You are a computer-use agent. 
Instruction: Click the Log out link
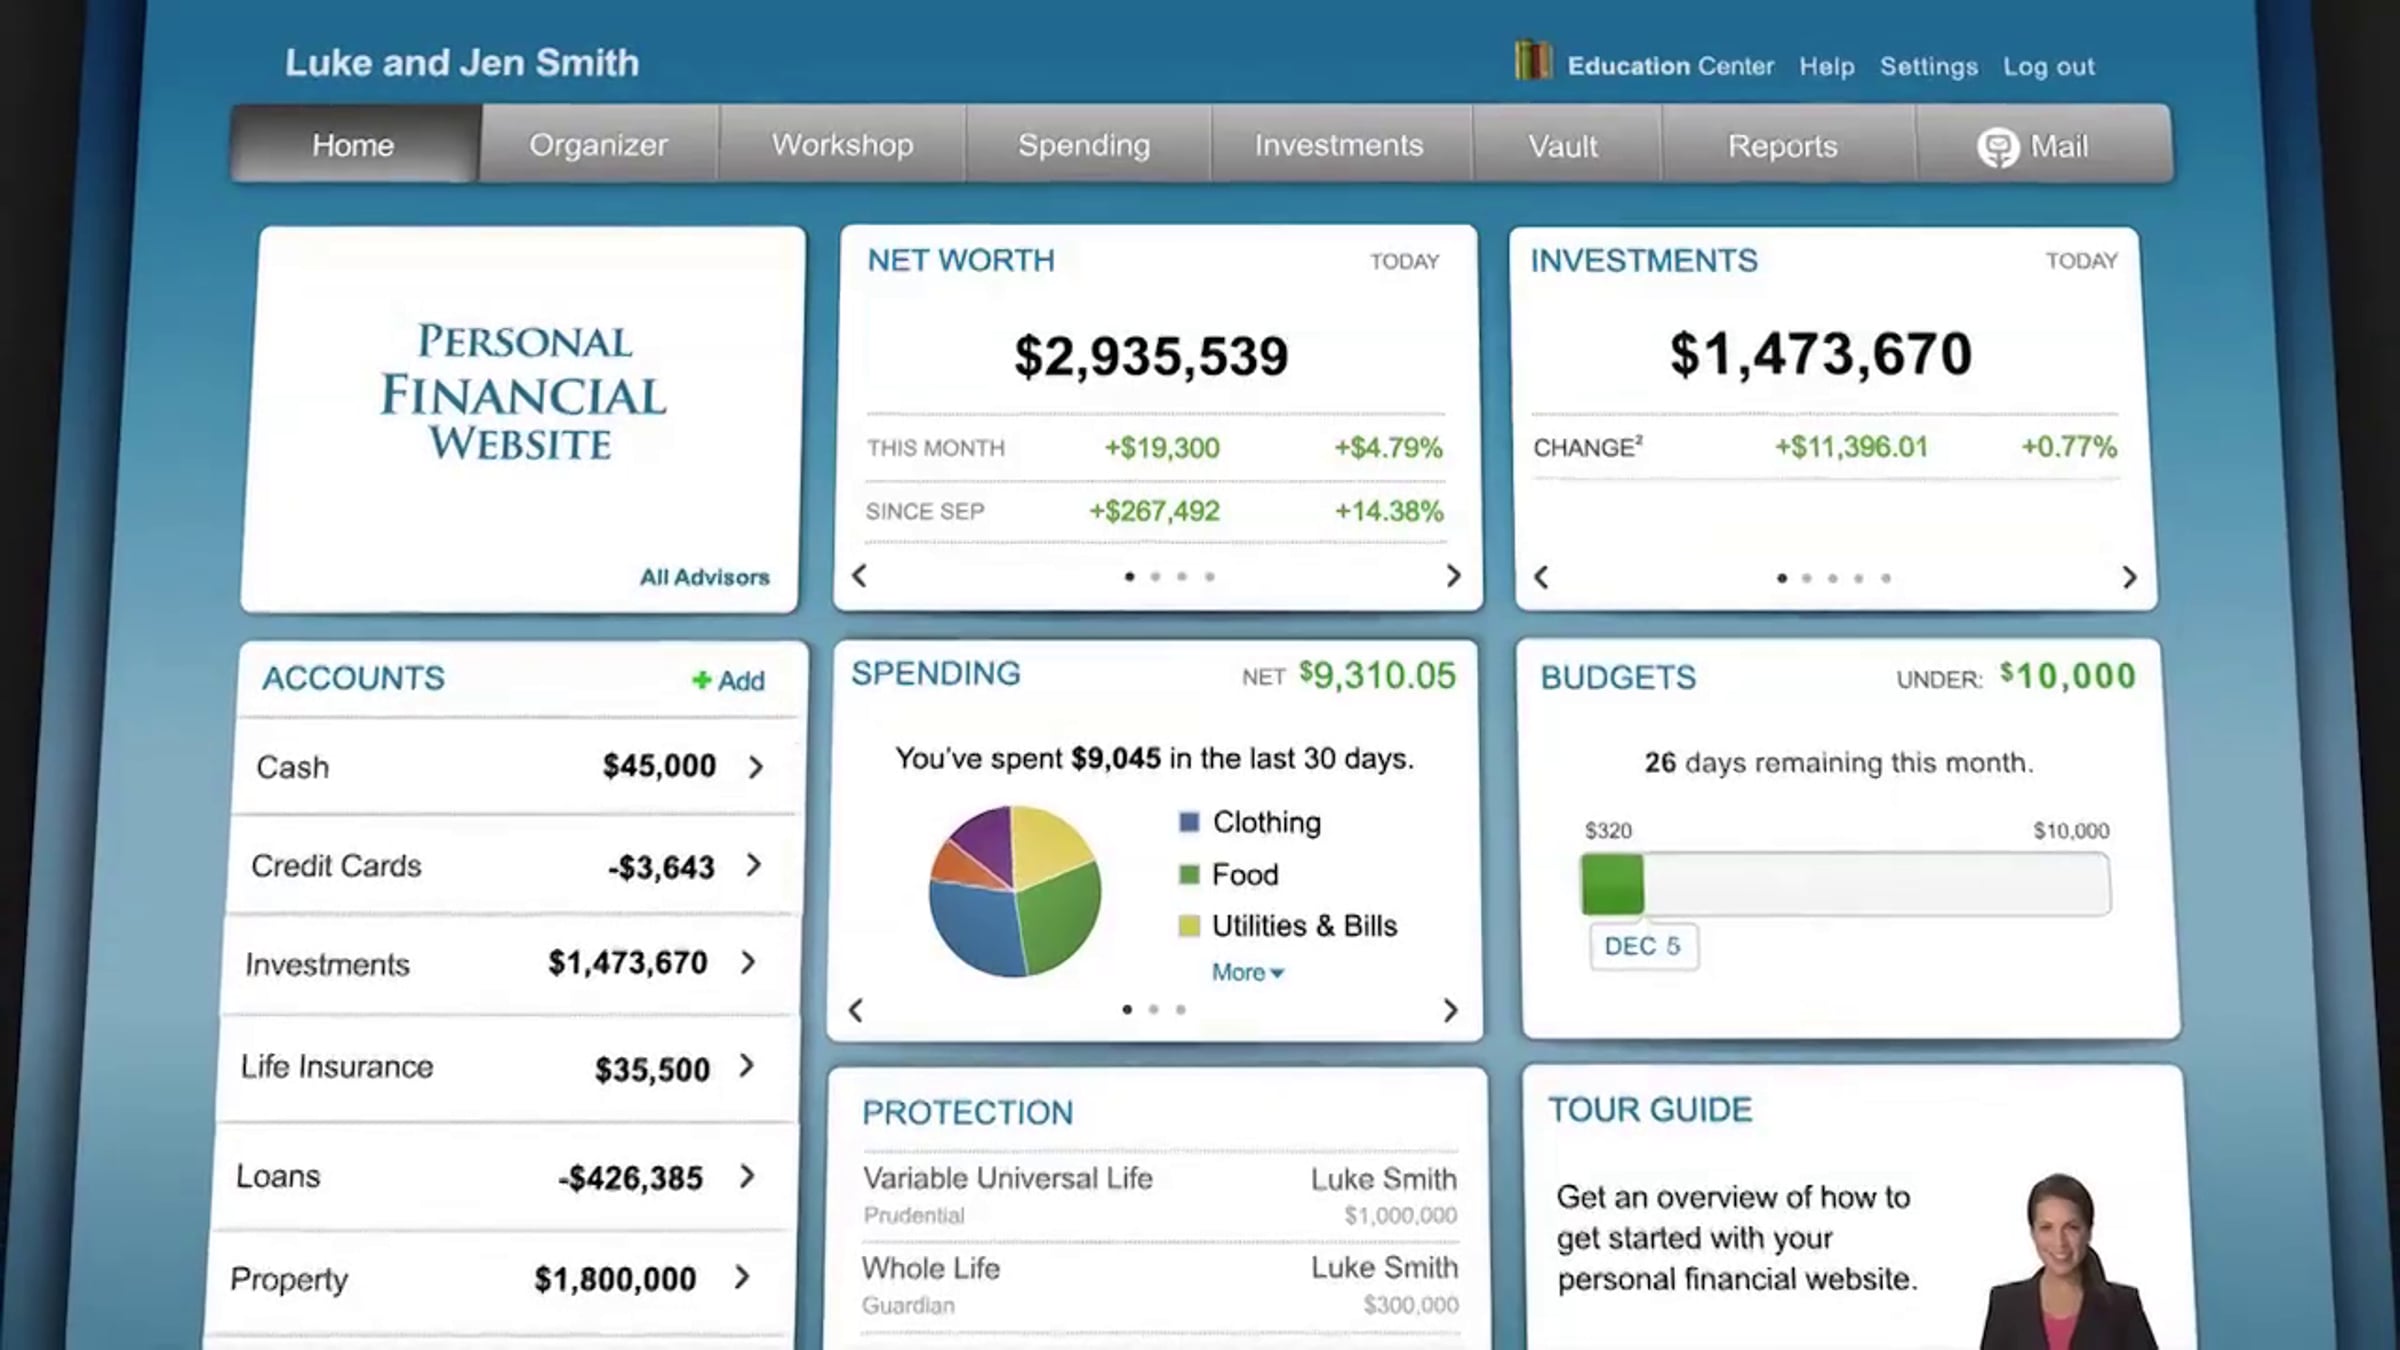(2048, 67)
